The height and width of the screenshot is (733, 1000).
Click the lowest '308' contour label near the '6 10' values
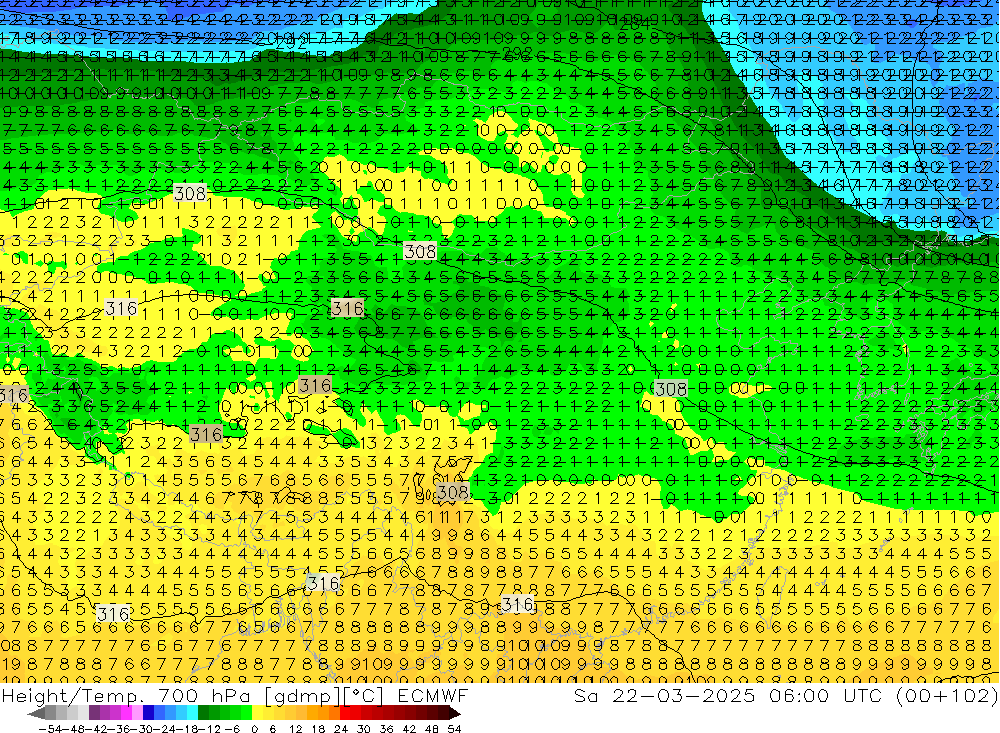tap(453, 492)
